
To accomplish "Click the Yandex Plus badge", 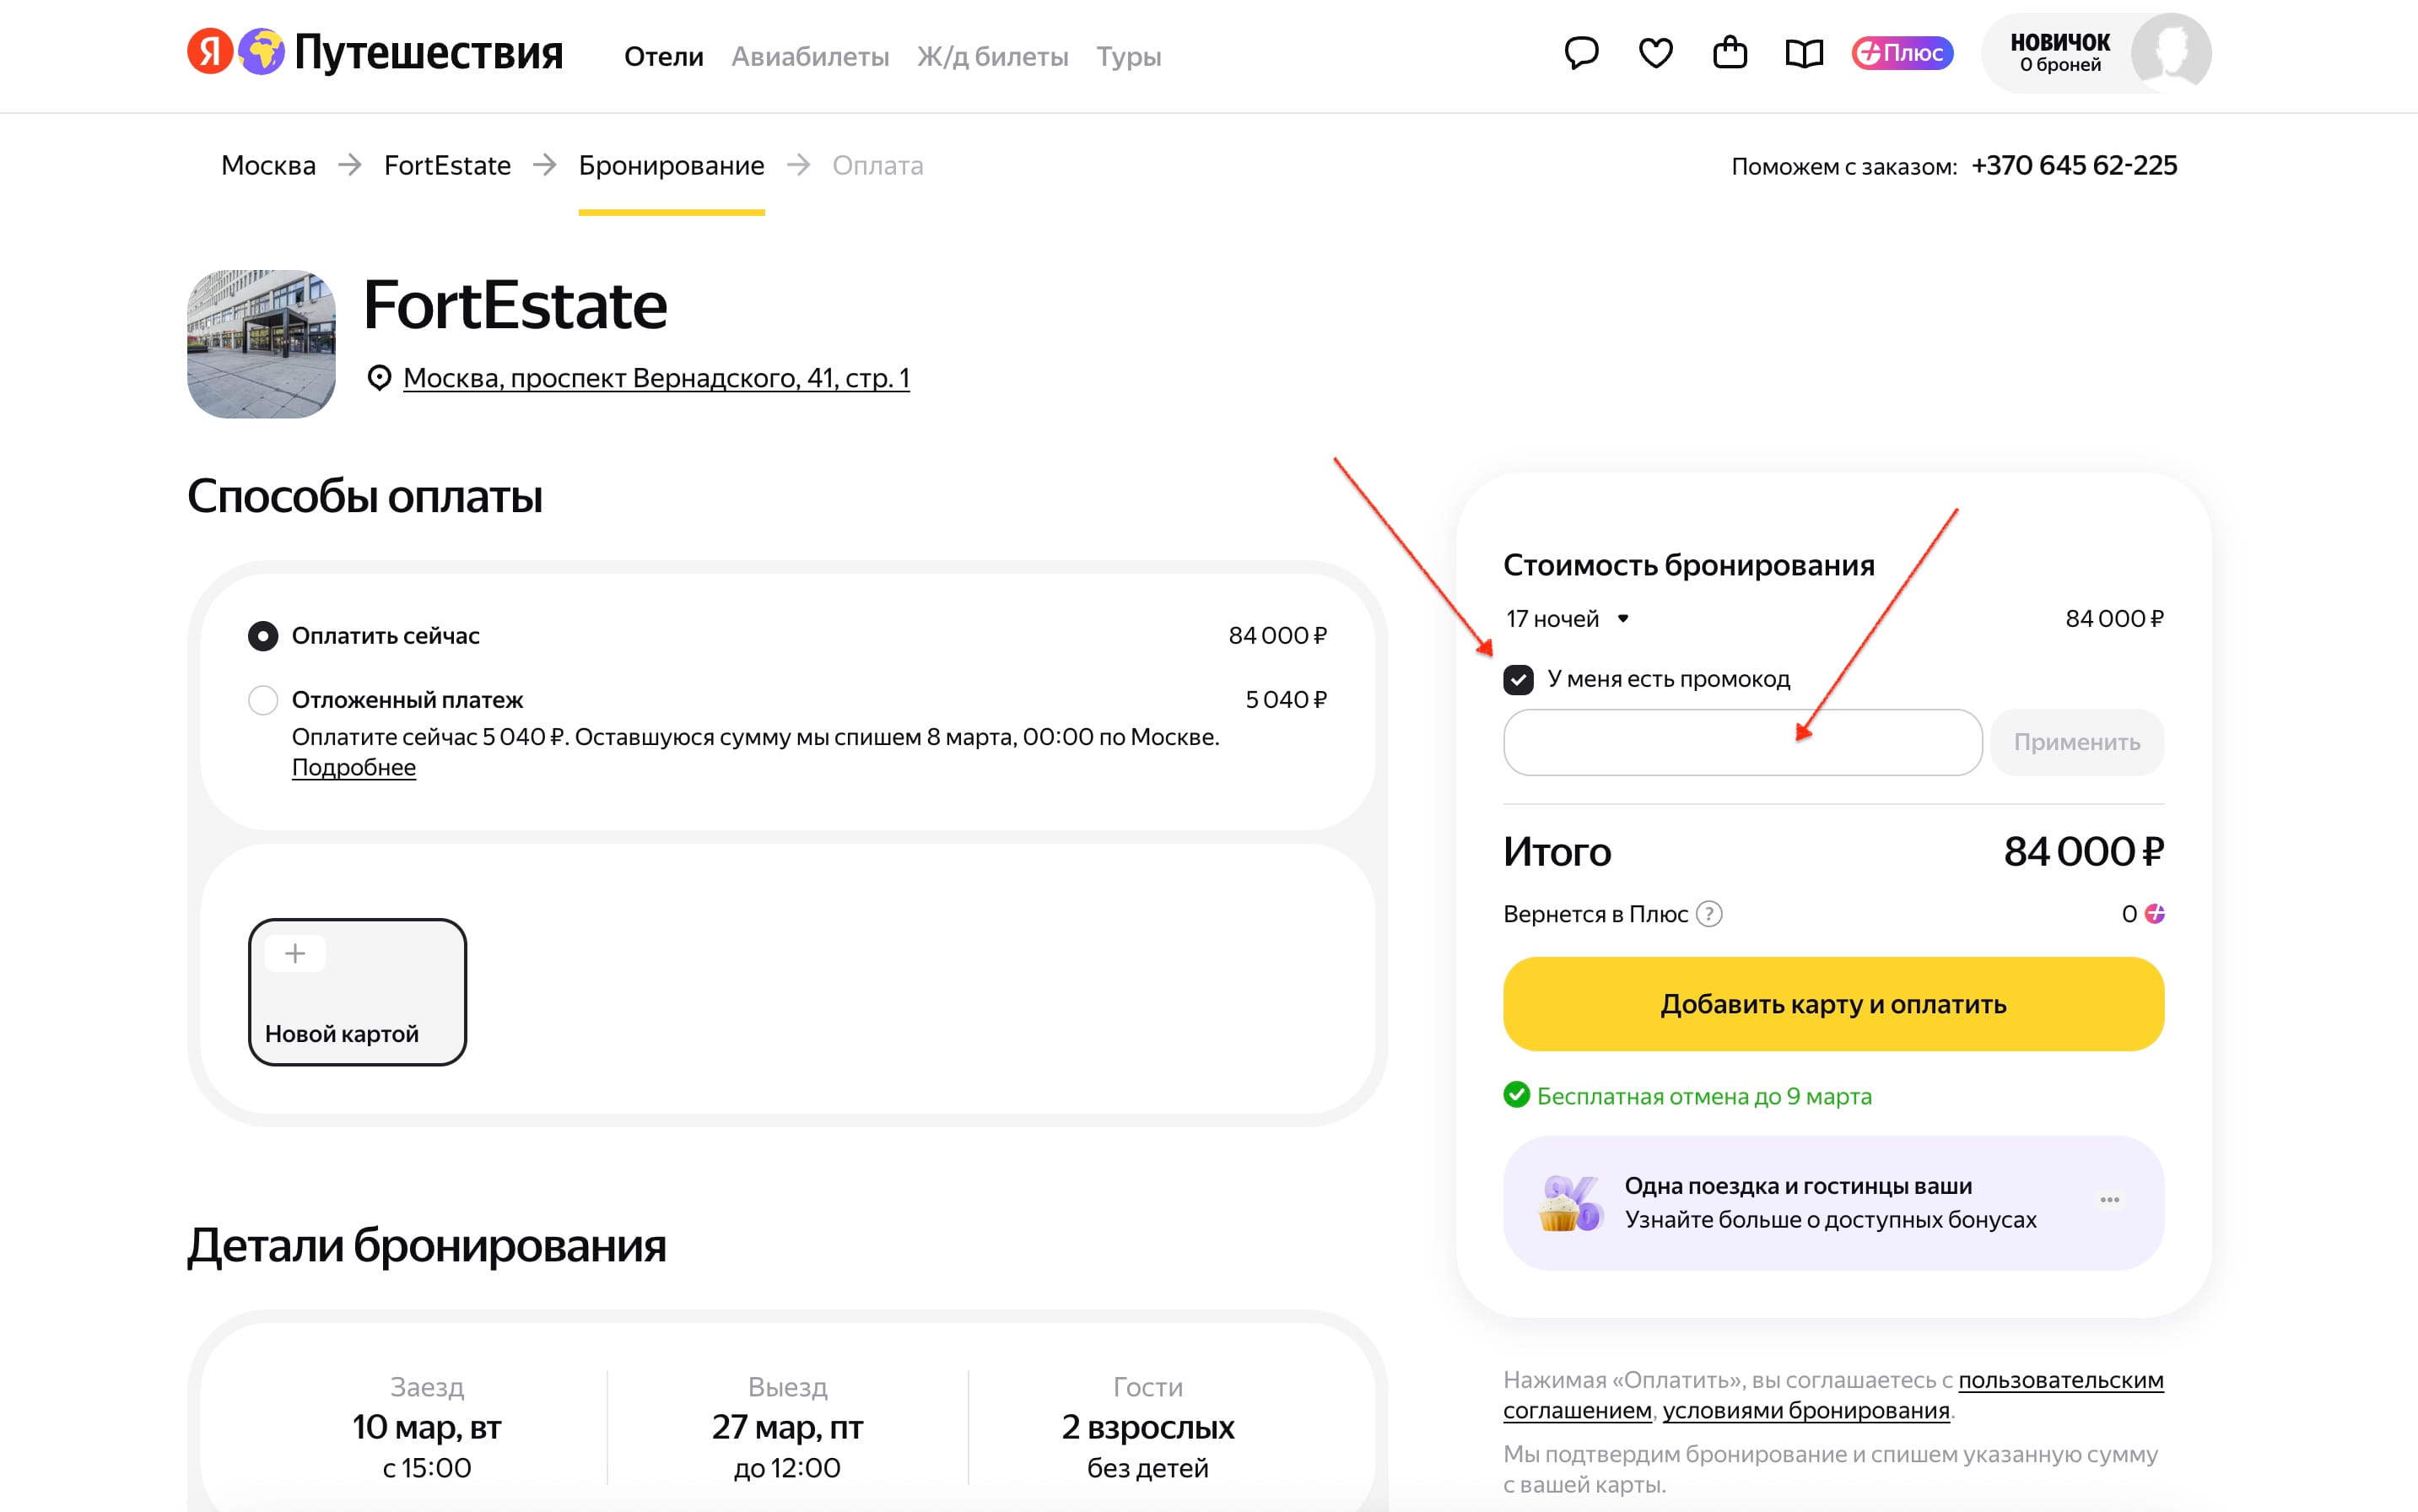I will (x=1902, y=53).
